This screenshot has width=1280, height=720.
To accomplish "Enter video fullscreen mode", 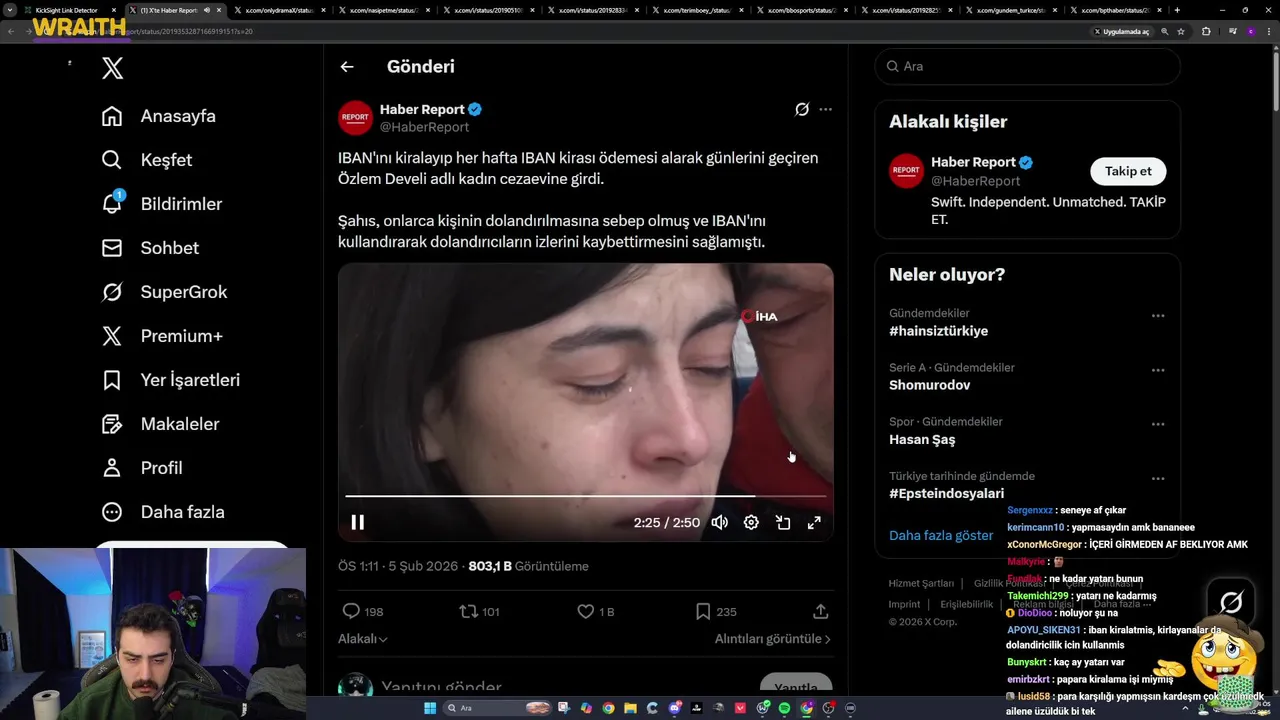I will [x=814, y=522].
